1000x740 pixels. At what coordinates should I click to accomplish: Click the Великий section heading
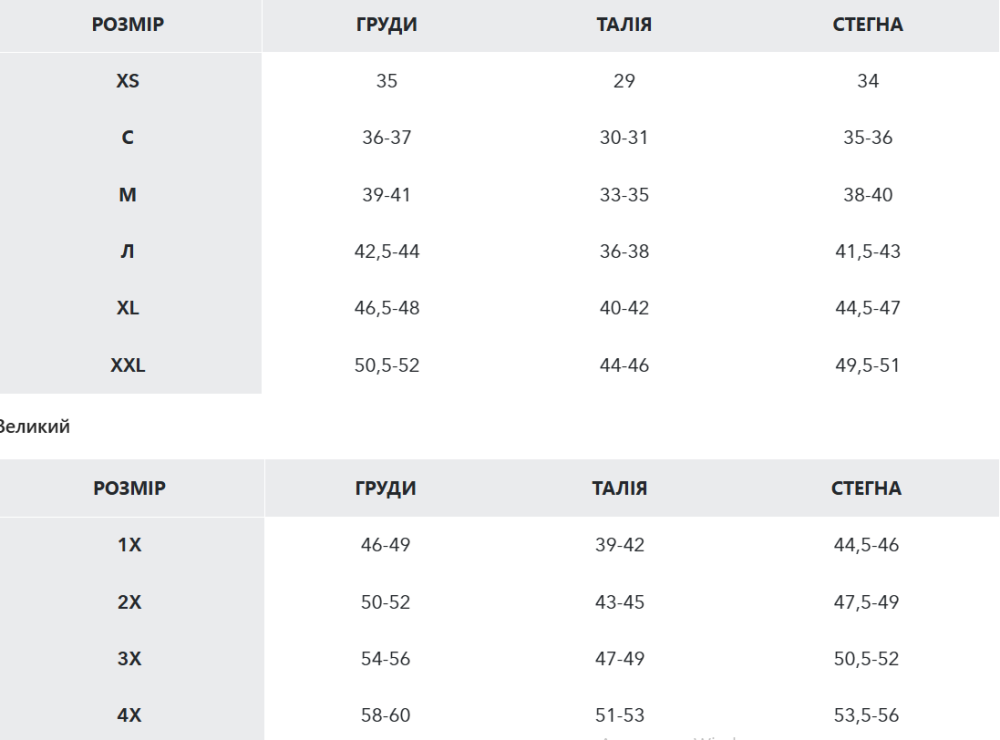point(34,427)
